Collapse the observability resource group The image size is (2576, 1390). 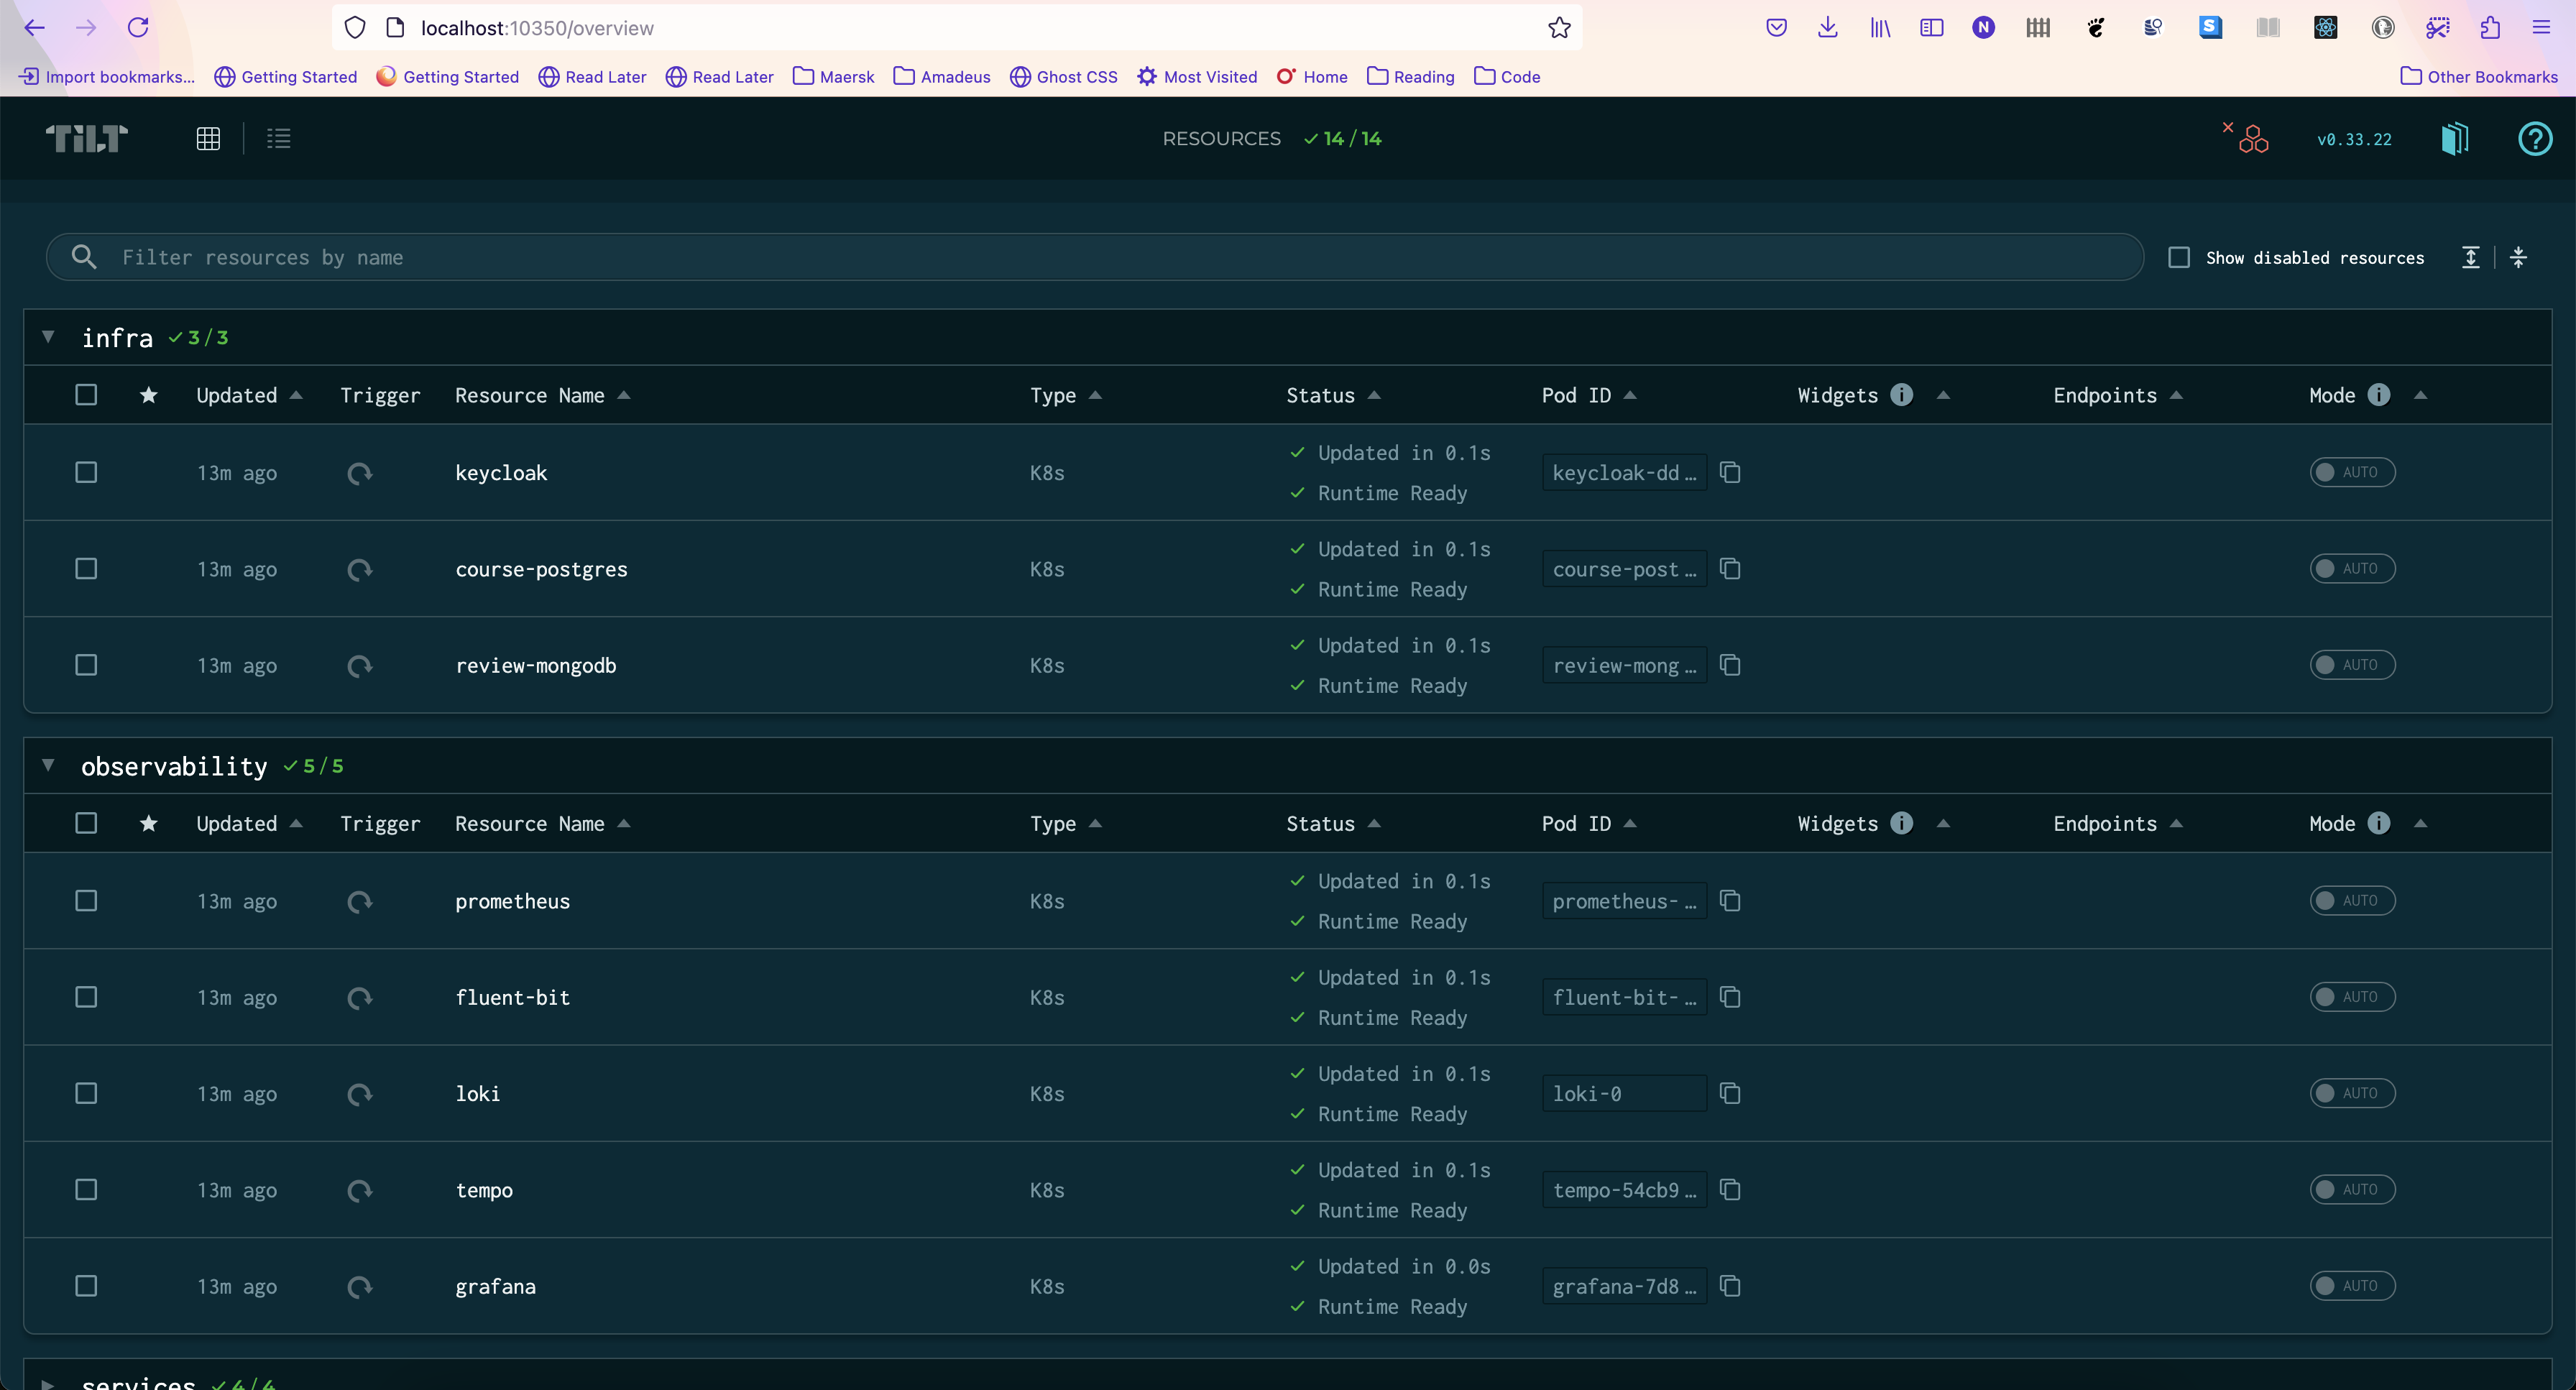(48, 765)
